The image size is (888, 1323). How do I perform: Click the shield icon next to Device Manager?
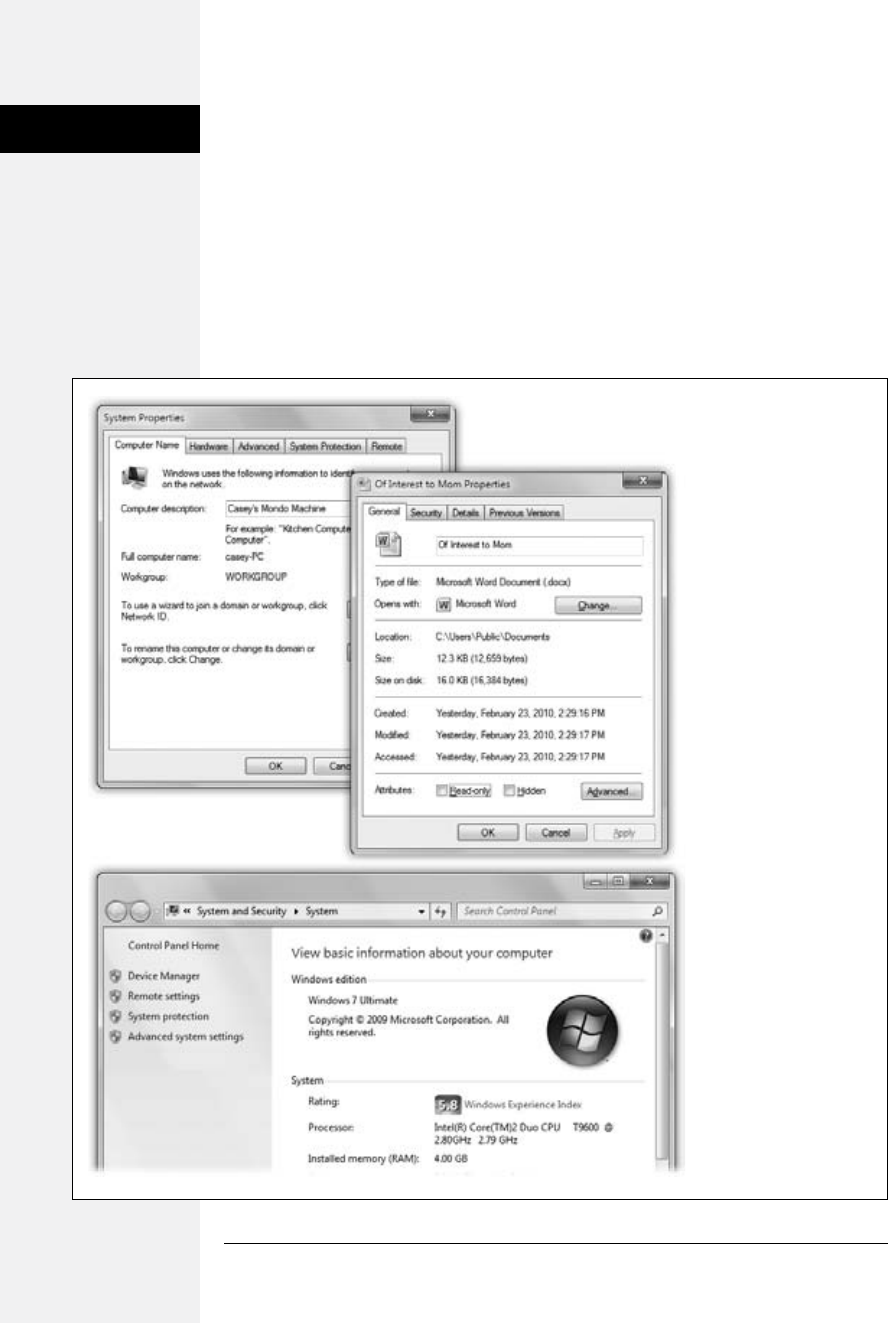click(116, 976)
